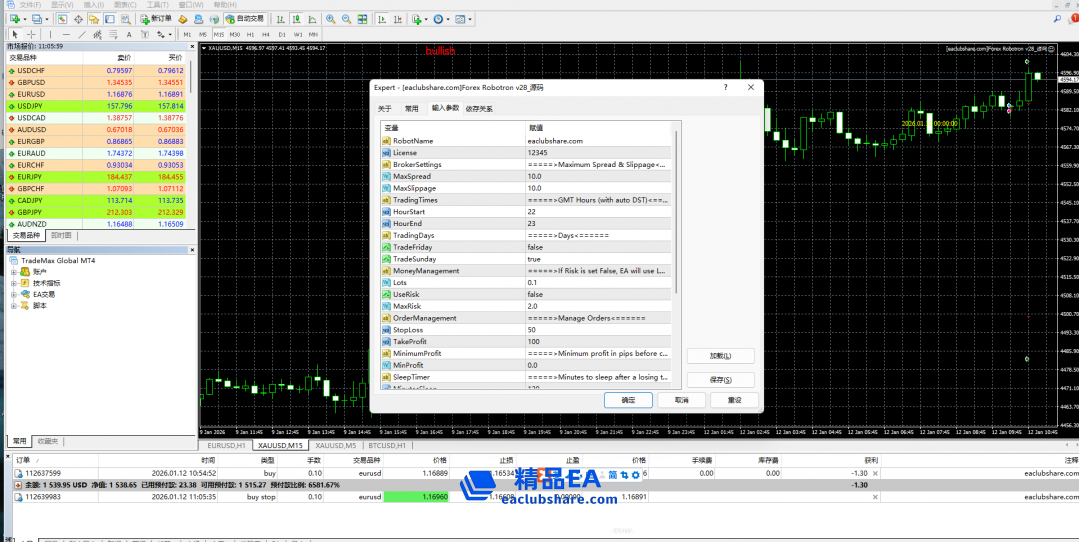Expand the 账户 (Accounts) tree node
This screenshot has height=542, width=1079.
pyautogui.click(x=15, y=272)
